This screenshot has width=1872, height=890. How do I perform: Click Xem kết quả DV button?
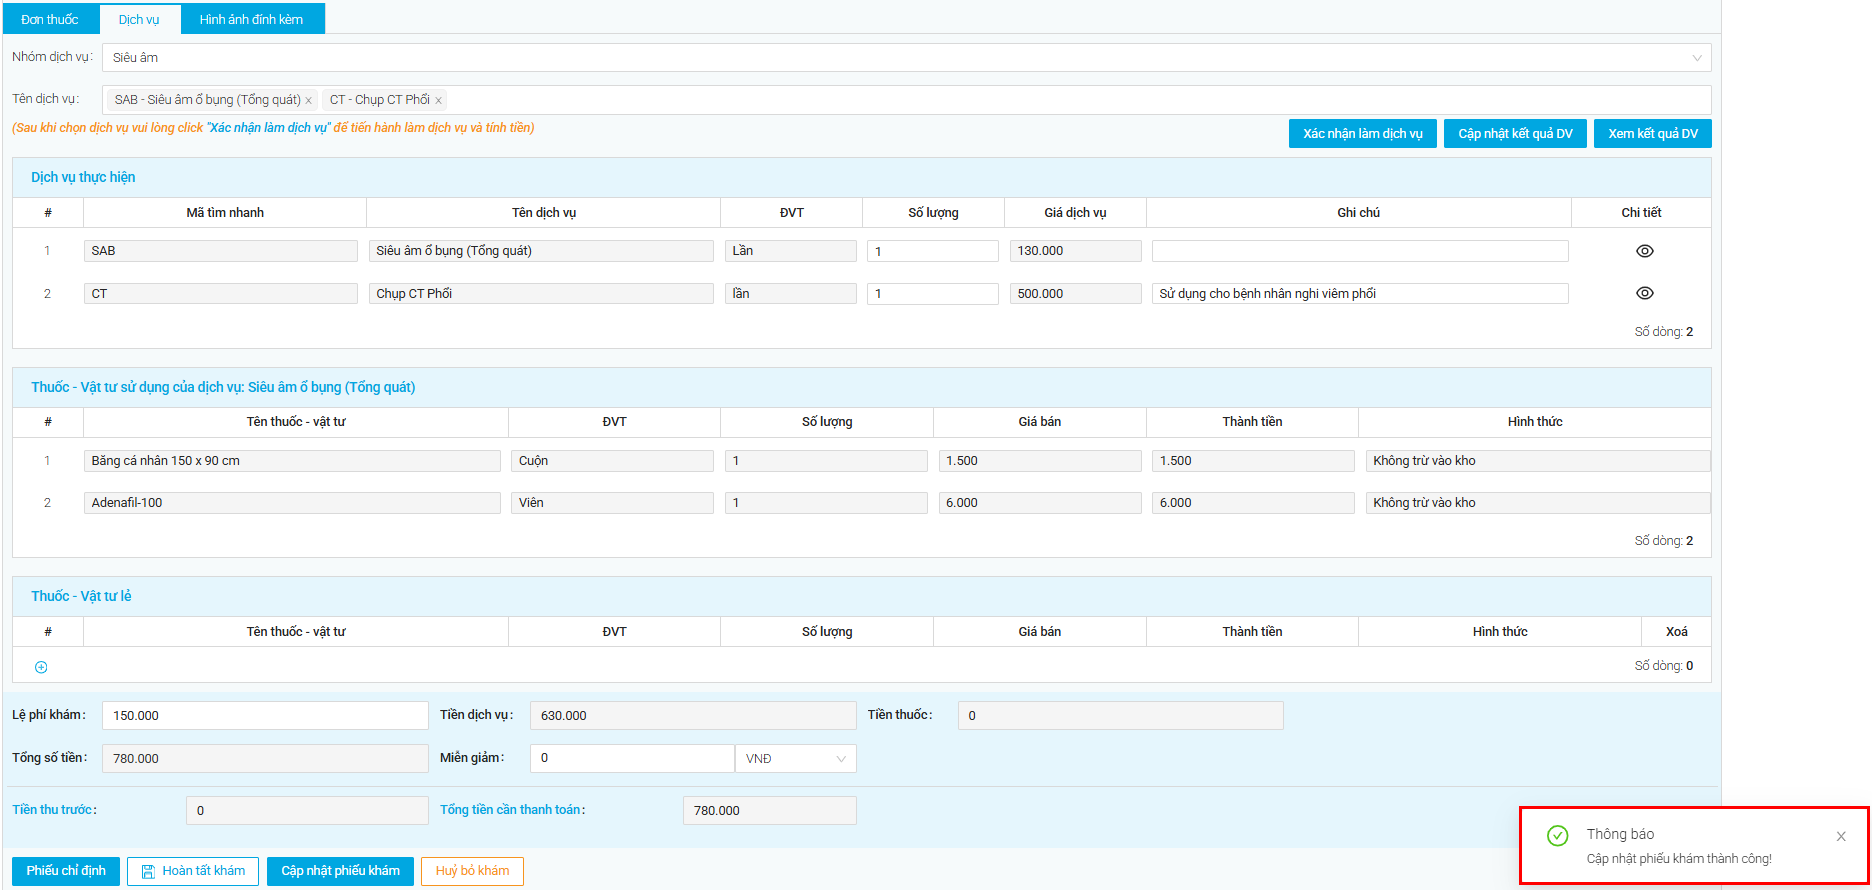1652,134
